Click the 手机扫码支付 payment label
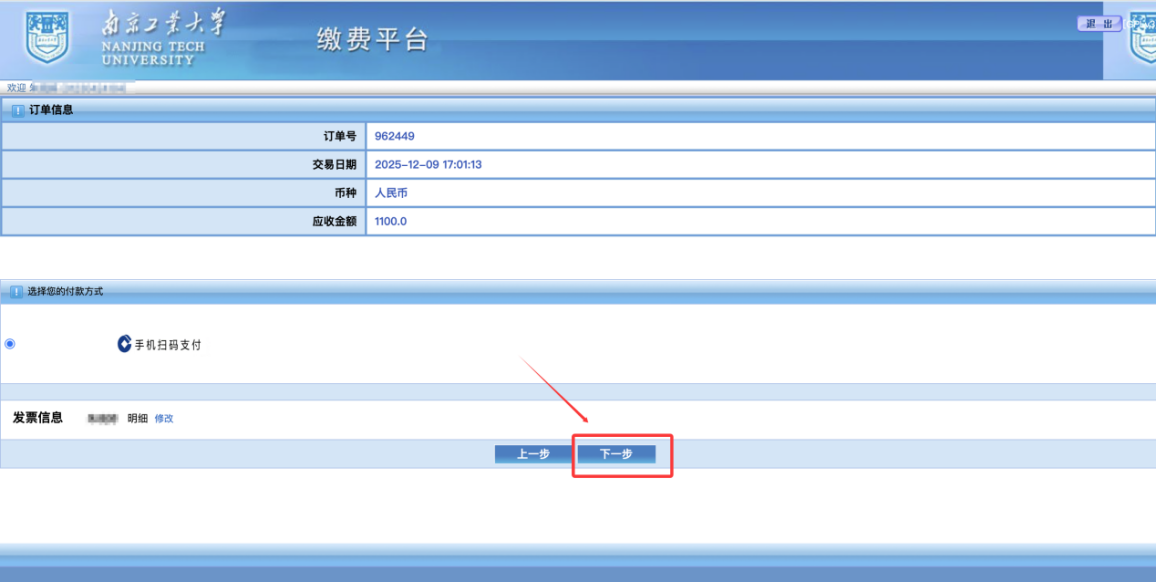 pos(168,345)
